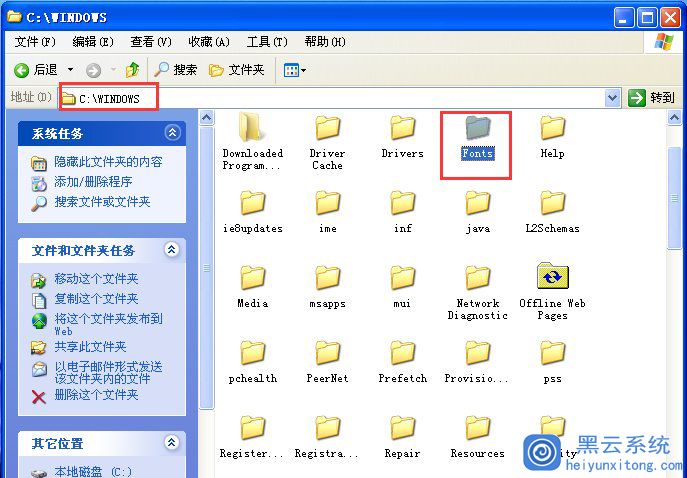Open the 文件(F) menu
This screenshot has width=687, height=478.
(35, 42)
